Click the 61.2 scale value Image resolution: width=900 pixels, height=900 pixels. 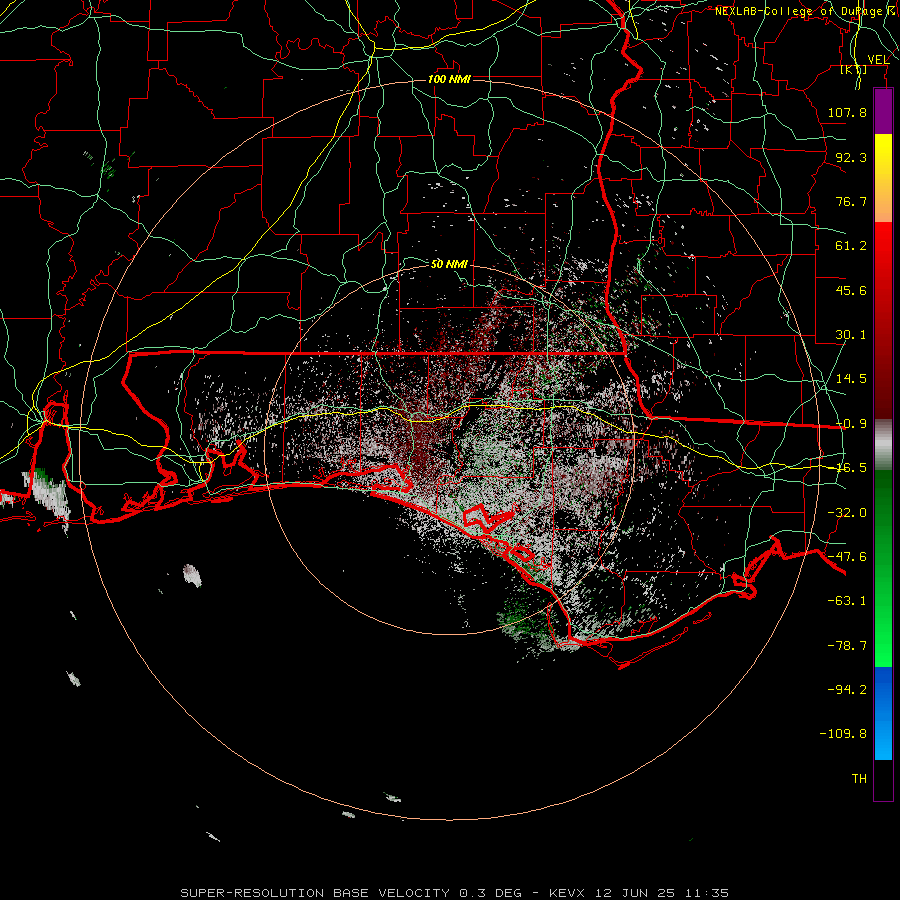[x=851, y=246]
